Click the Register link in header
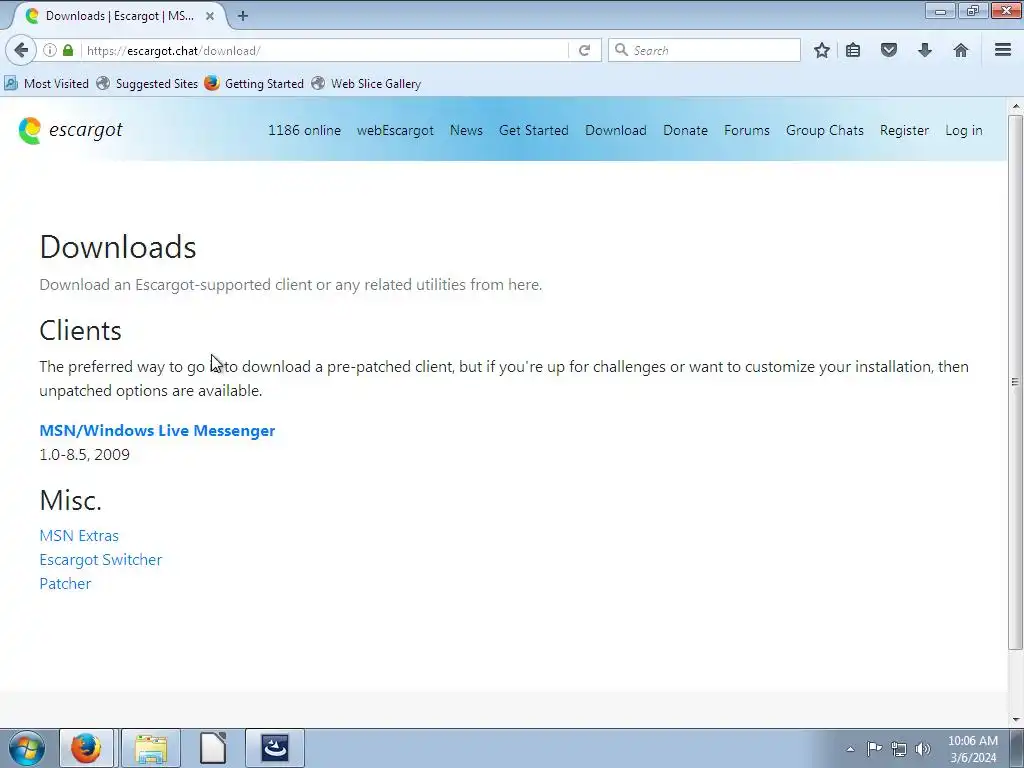The width and height of the screenshot is (1024, 768). click(904, 131)
